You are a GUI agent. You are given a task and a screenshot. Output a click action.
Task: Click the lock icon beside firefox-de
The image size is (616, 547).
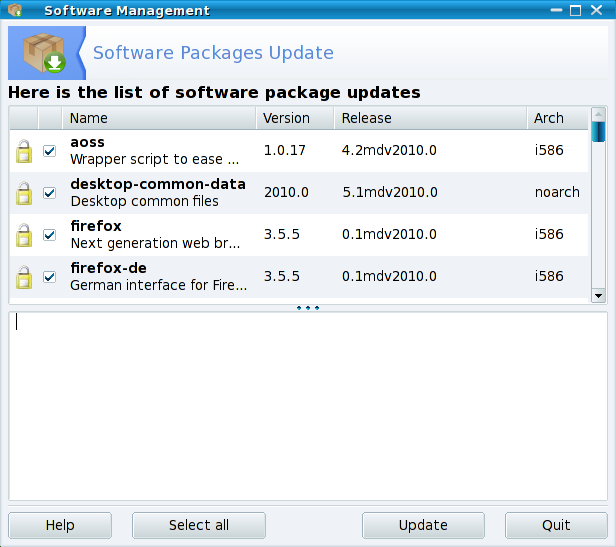coord(23,277)
